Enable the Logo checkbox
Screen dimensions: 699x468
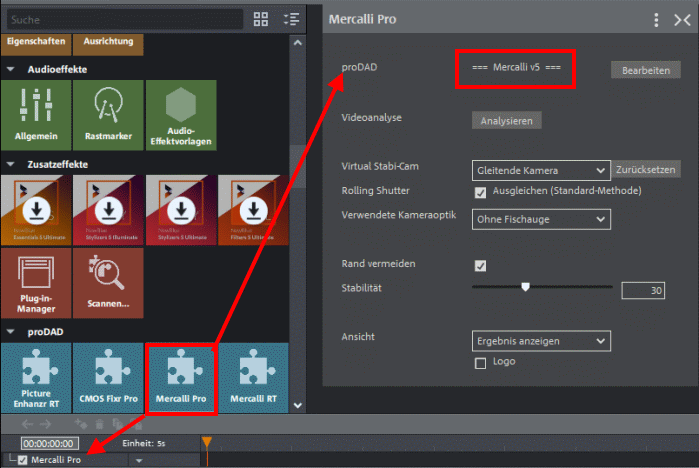point(480,363)
